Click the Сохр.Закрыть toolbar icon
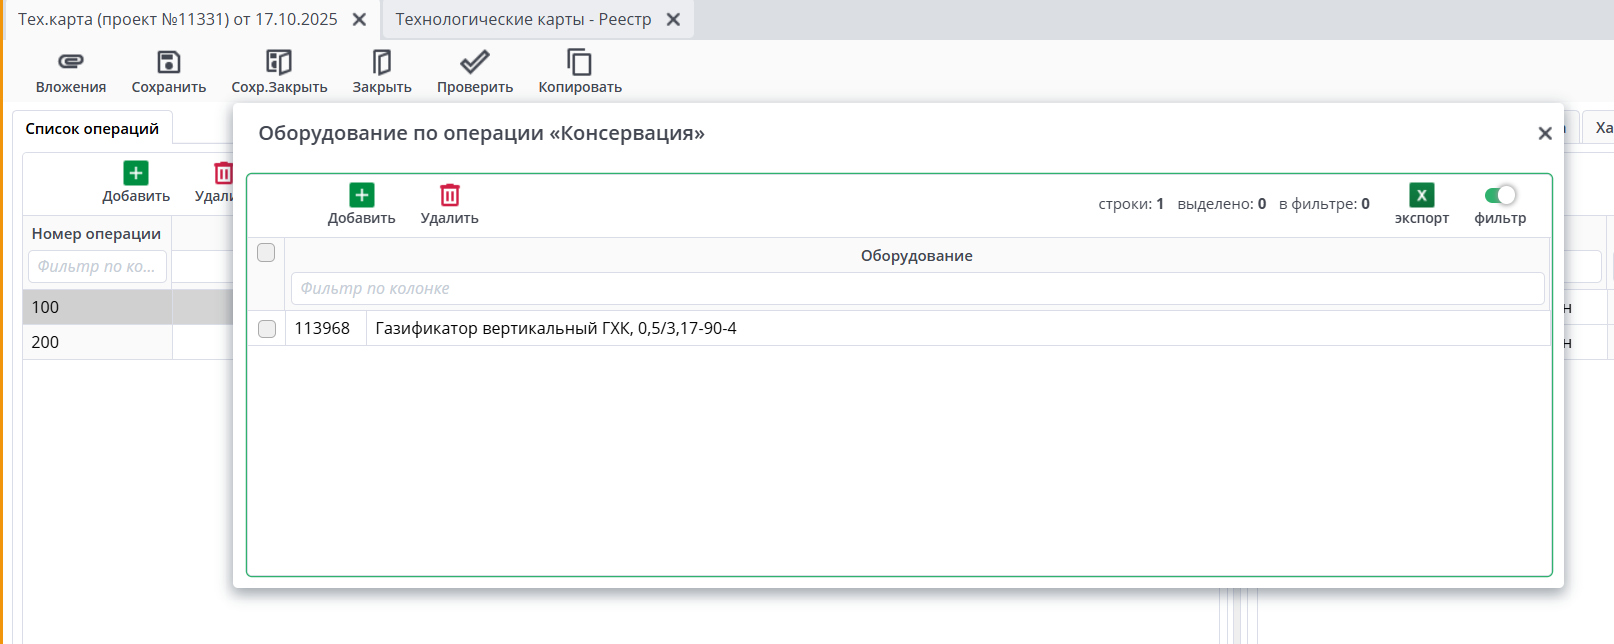Viewport: 1614px width, 644px height. (x=279, y=62)
